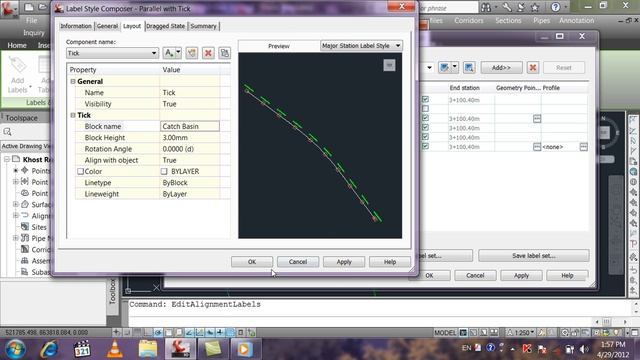Tick the unchecked checkbox in Alignment Labels list

pos(425,109)
